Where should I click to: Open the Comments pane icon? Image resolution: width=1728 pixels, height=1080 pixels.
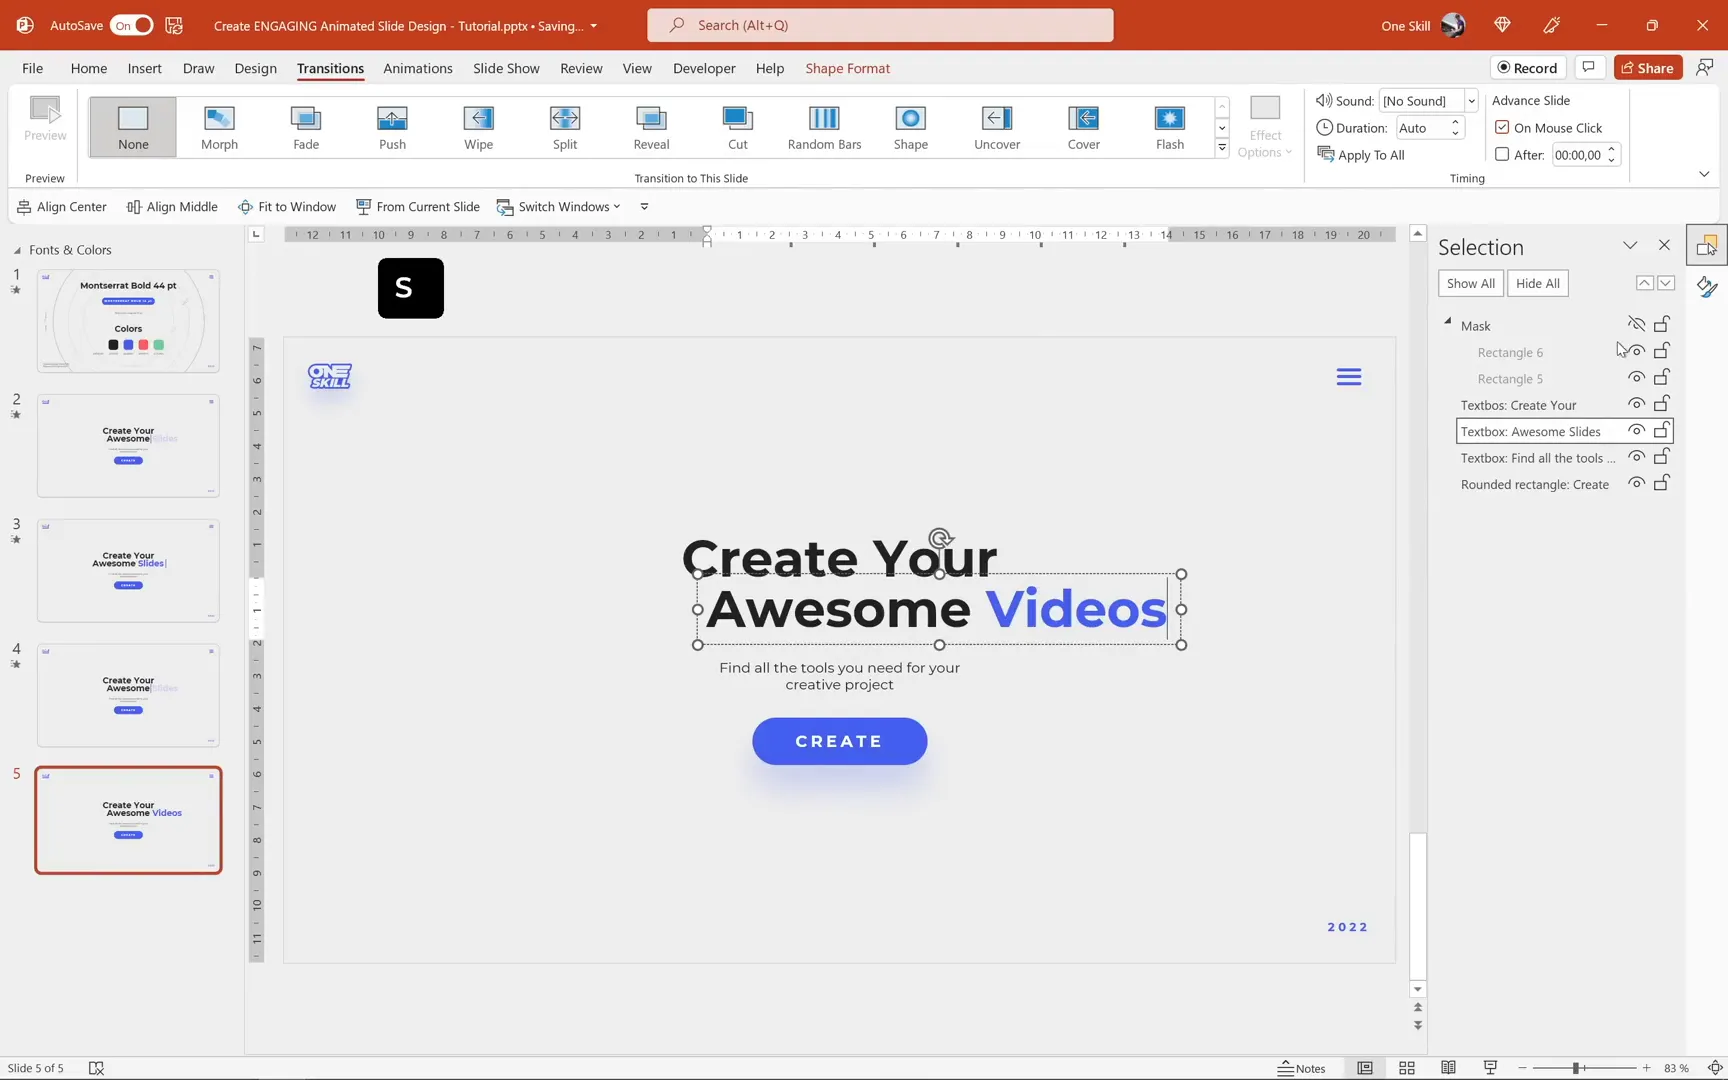[1588, 67]
